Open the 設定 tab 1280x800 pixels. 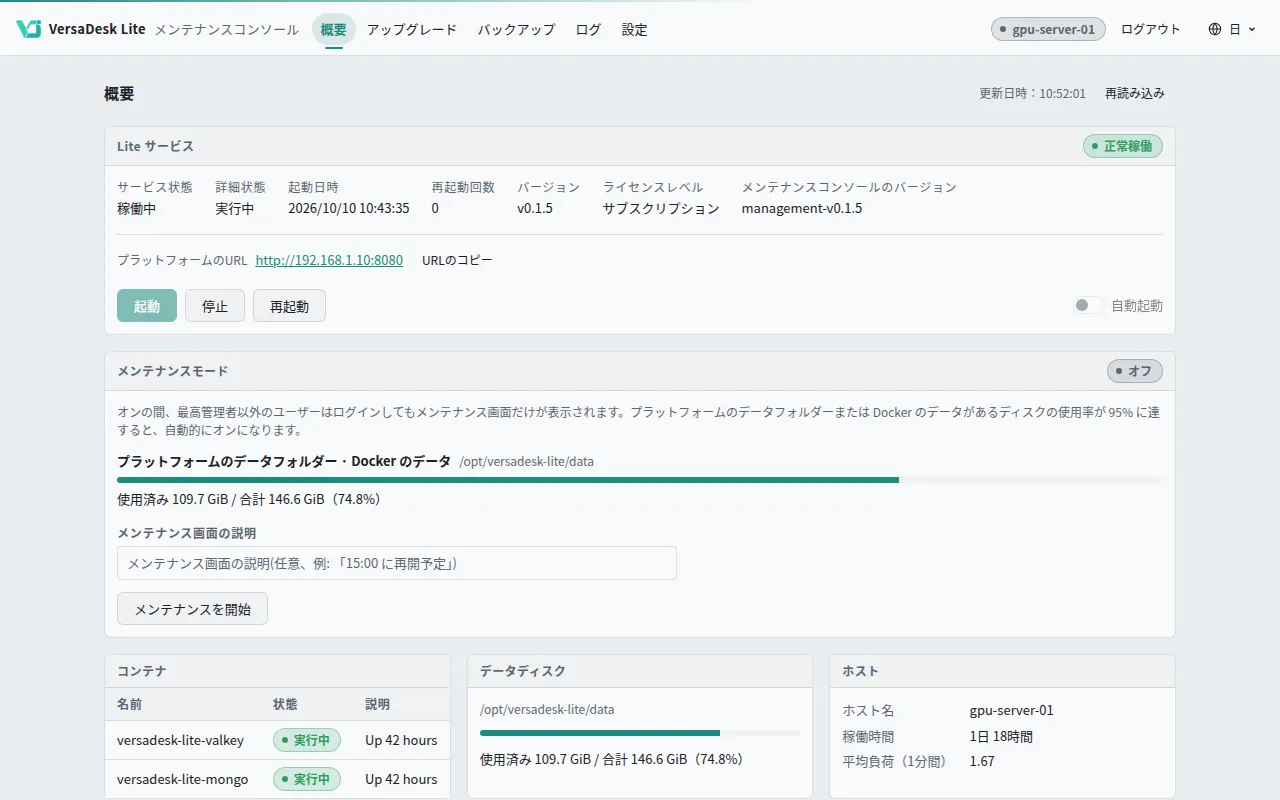[x=634, y=30]
